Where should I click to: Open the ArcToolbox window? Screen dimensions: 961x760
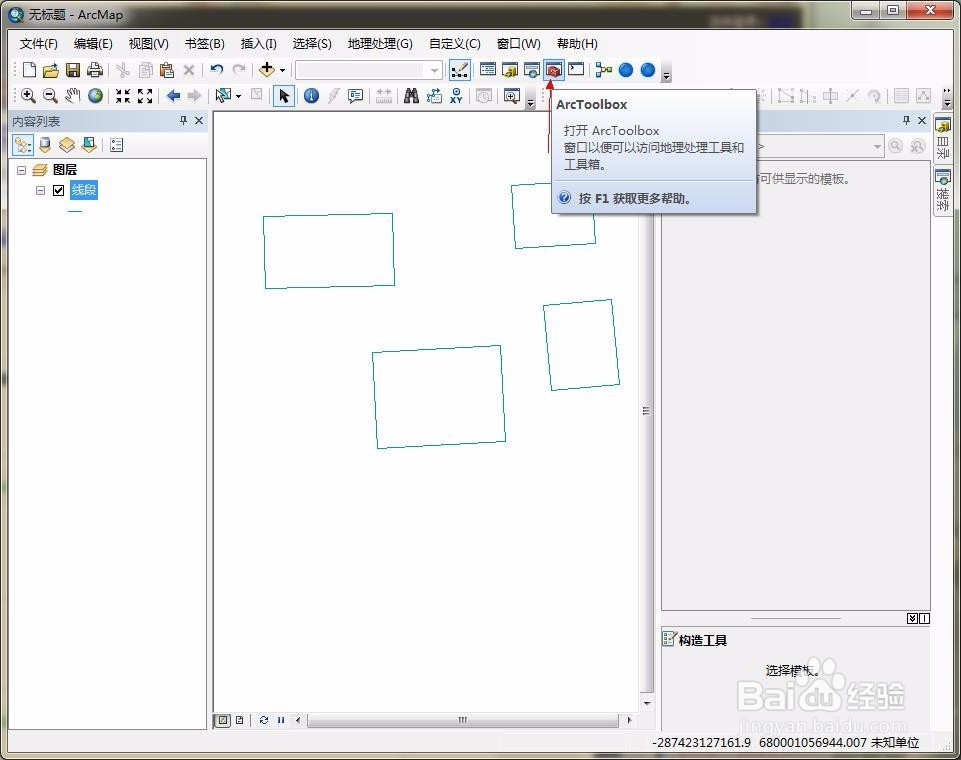[553, 70]
